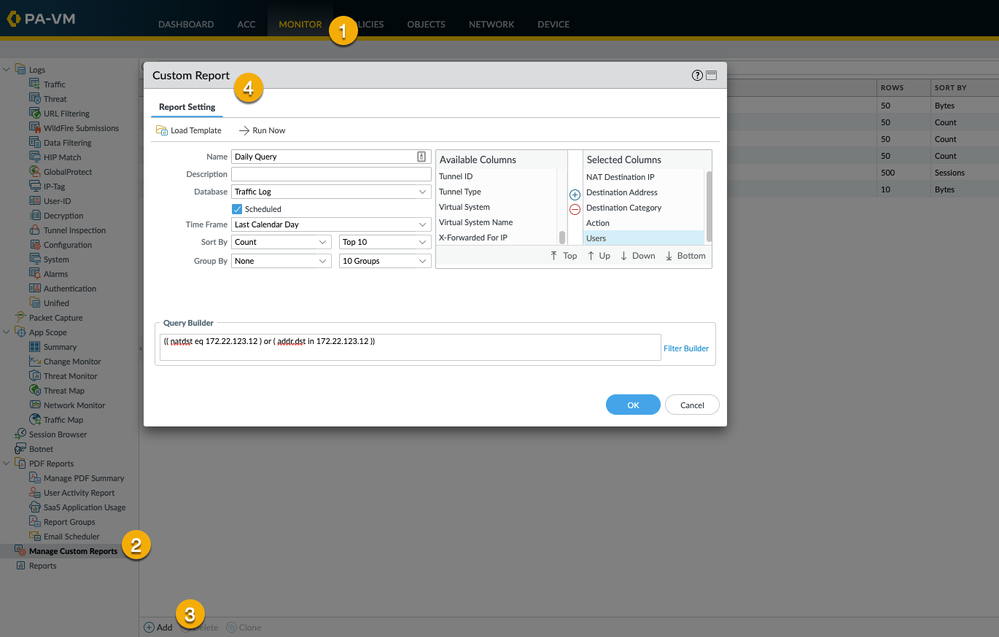Add column with the plus icon
The height and width of the screenshot is (637, 999).
tap(574, 195)
